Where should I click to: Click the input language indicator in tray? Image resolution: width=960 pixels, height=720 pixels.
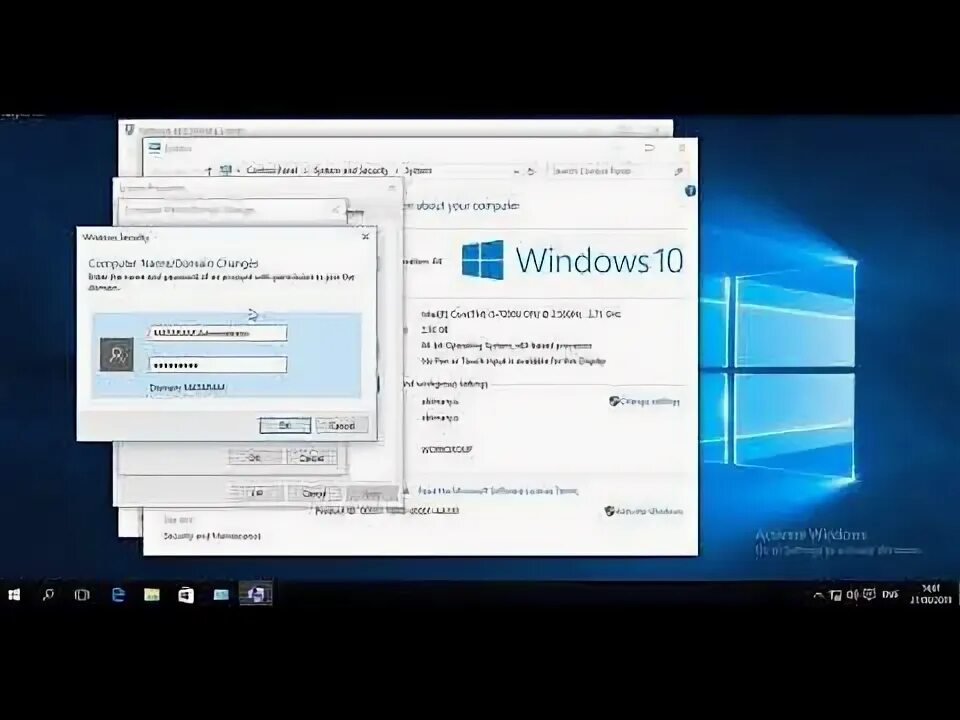[x=890, y=594]
